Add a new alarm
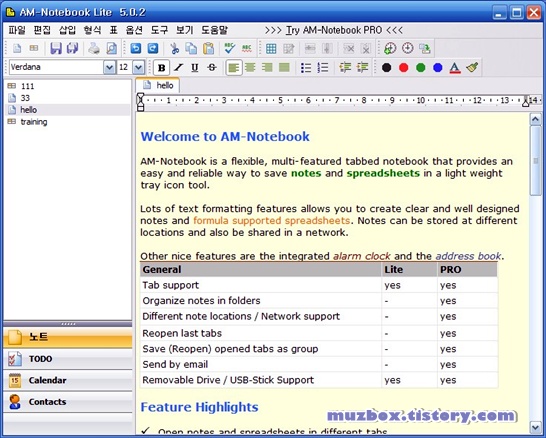The image size is (546, 438). [x=390, y=48]
